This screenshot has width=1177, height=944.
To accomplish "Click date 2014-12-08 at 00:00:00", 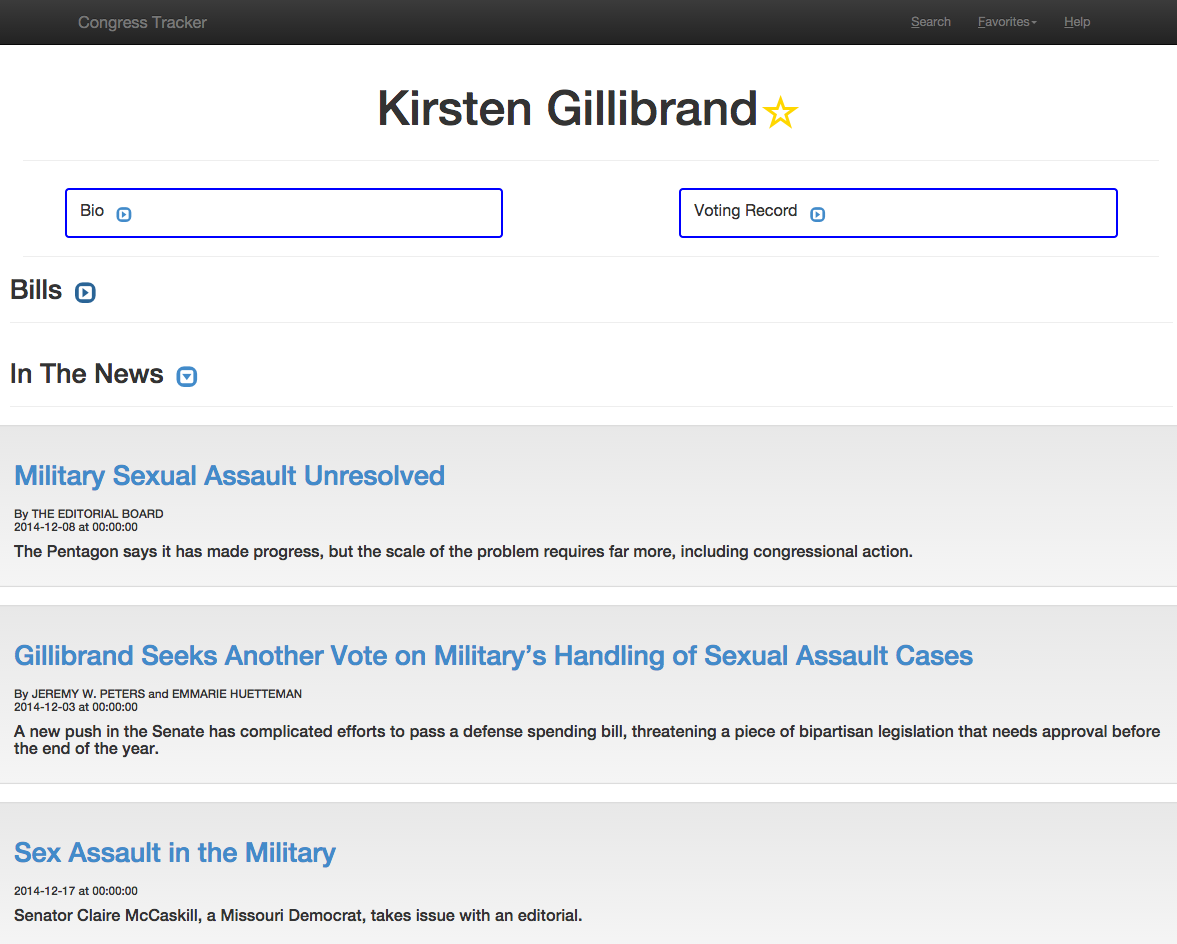I will coord(76,528).
